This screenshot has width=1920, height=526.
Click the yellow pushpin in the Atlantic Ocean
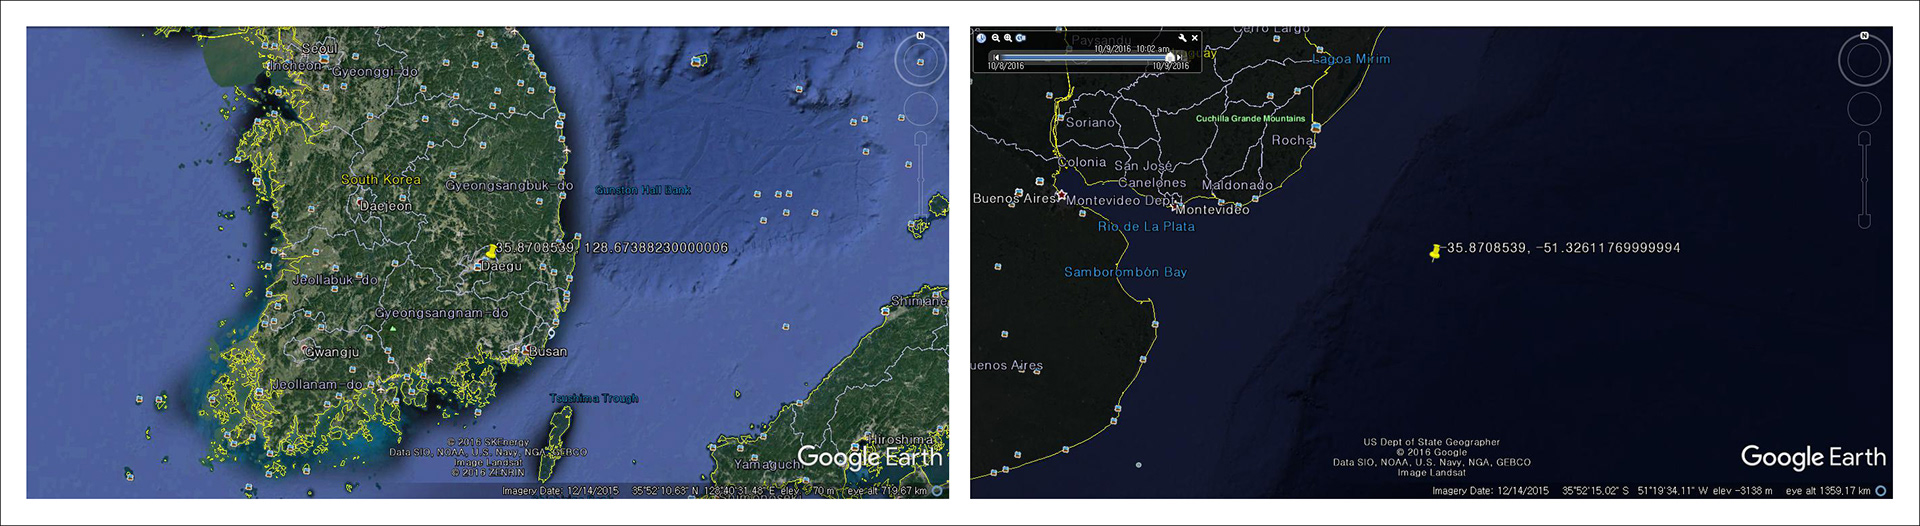click(x=1437, y=252)
